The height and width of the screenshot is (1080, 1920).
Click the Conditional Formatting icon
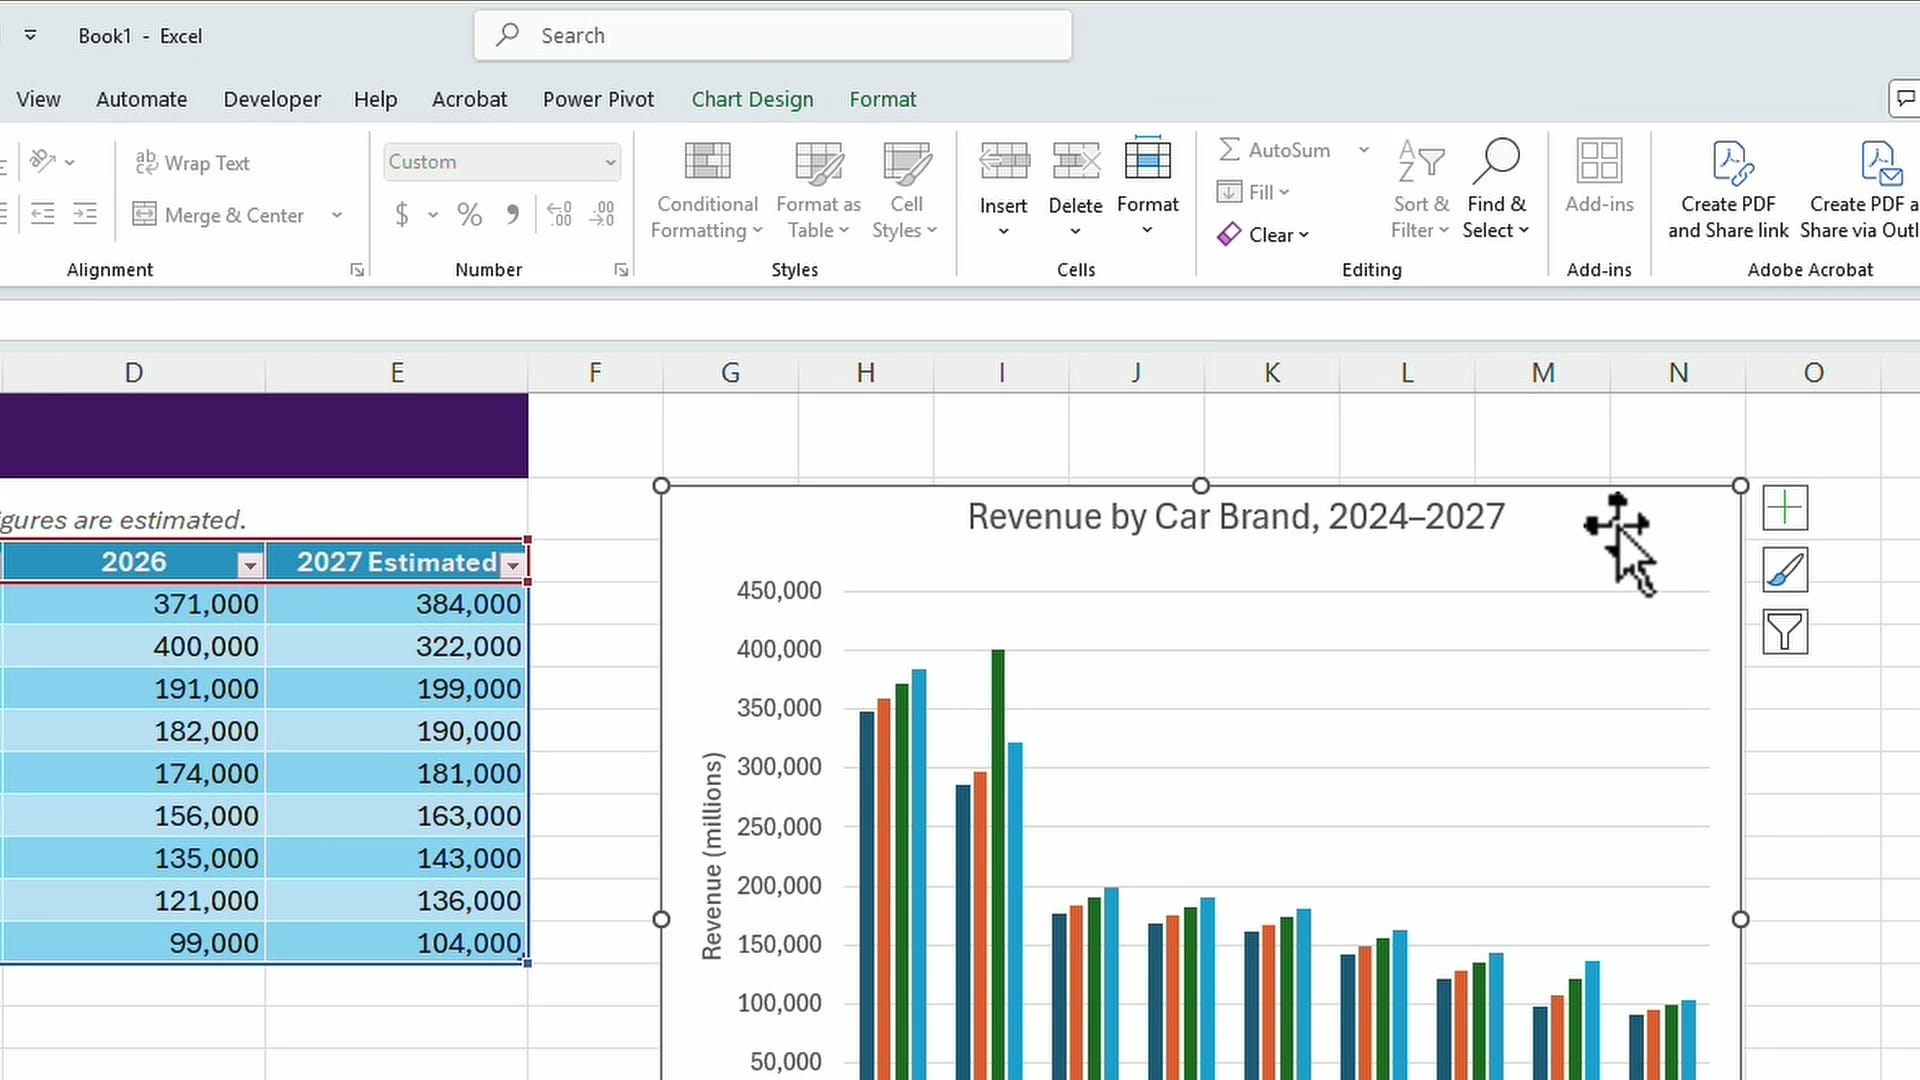pos(707,162)
